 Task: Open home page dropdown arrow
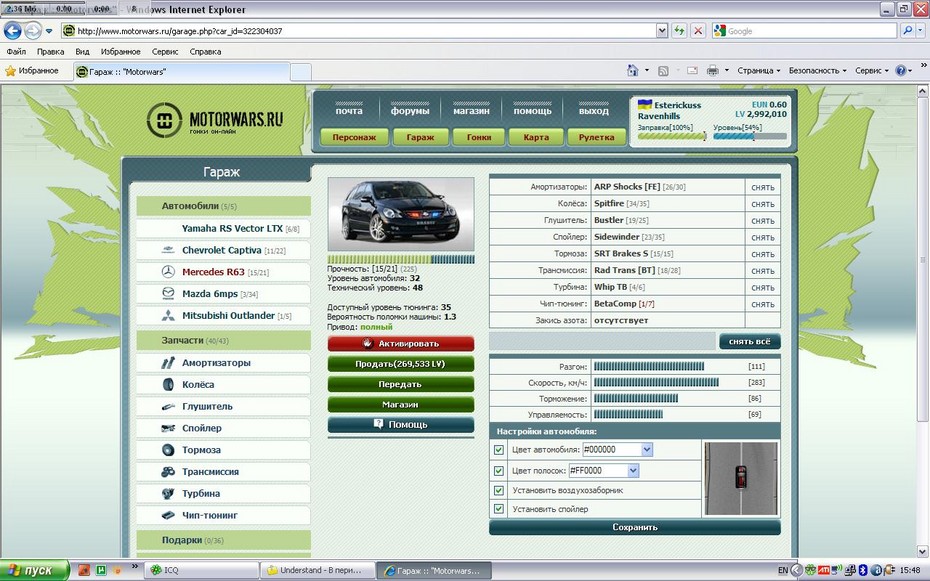646,71
